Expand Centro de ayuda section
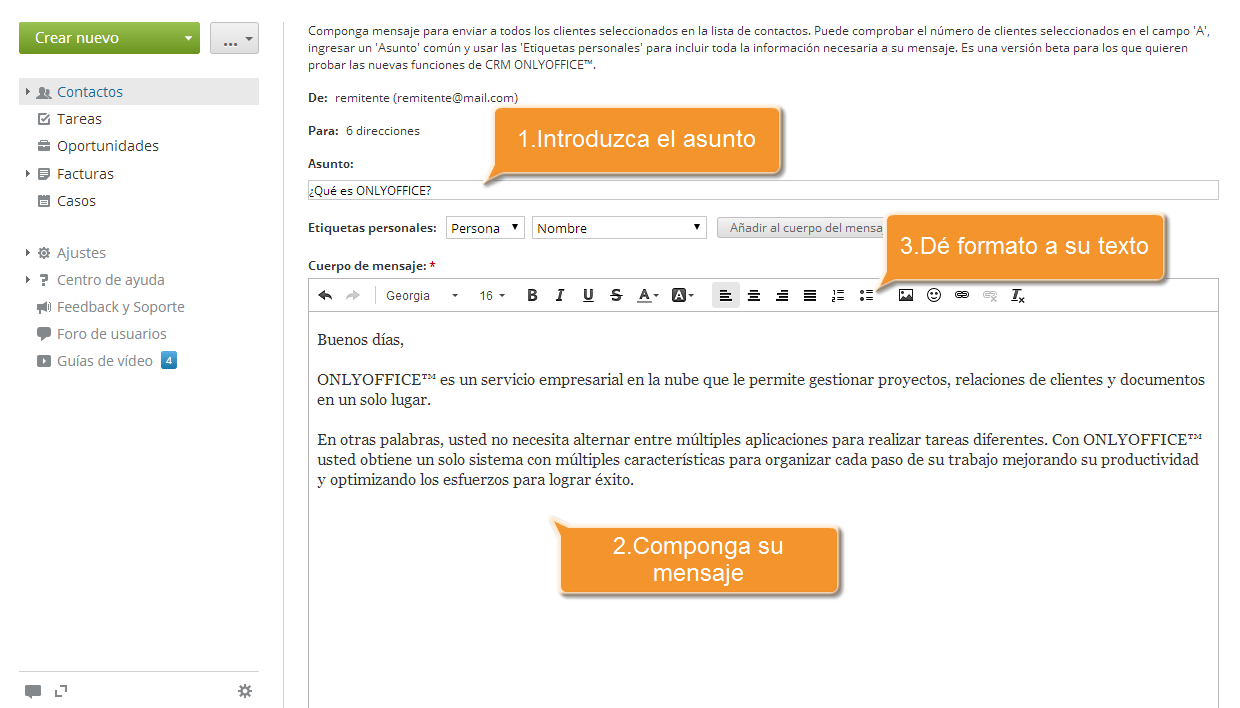Screen dimensions: 1240x708 28,280
